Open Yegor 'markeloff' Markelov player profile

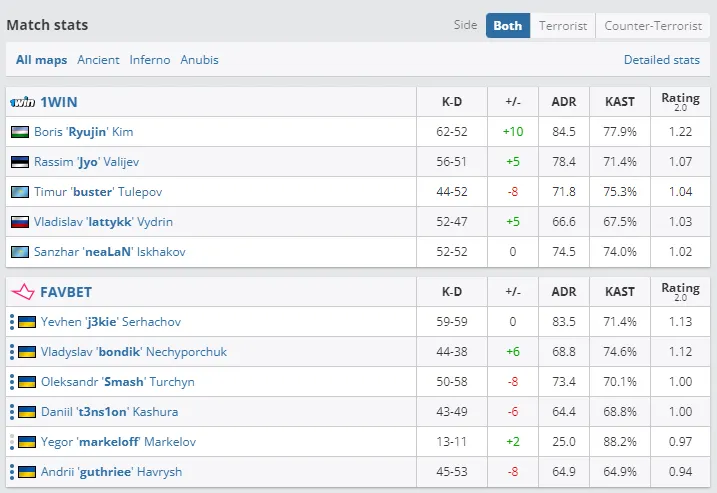(x=118, y=442)
